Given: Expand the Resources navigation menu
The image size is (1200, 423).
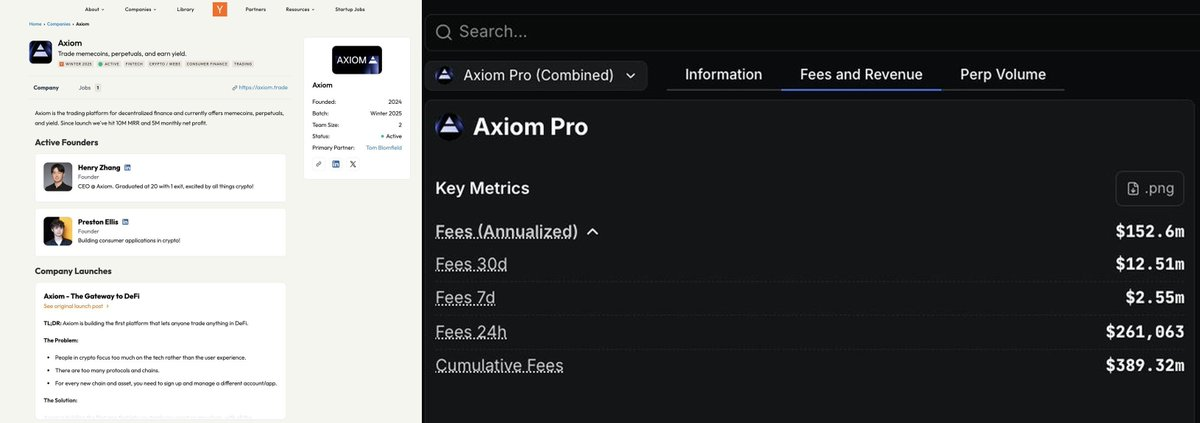Looking at the screenshot, I should tap(299, 10).
